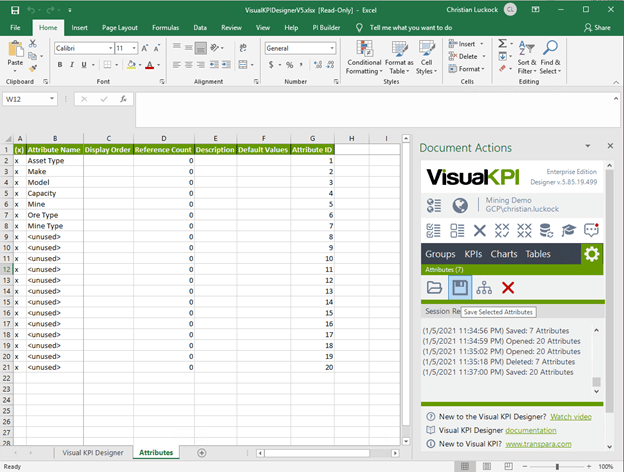Click the documentation link
The image size is (624, 472).
click(531, 430)
